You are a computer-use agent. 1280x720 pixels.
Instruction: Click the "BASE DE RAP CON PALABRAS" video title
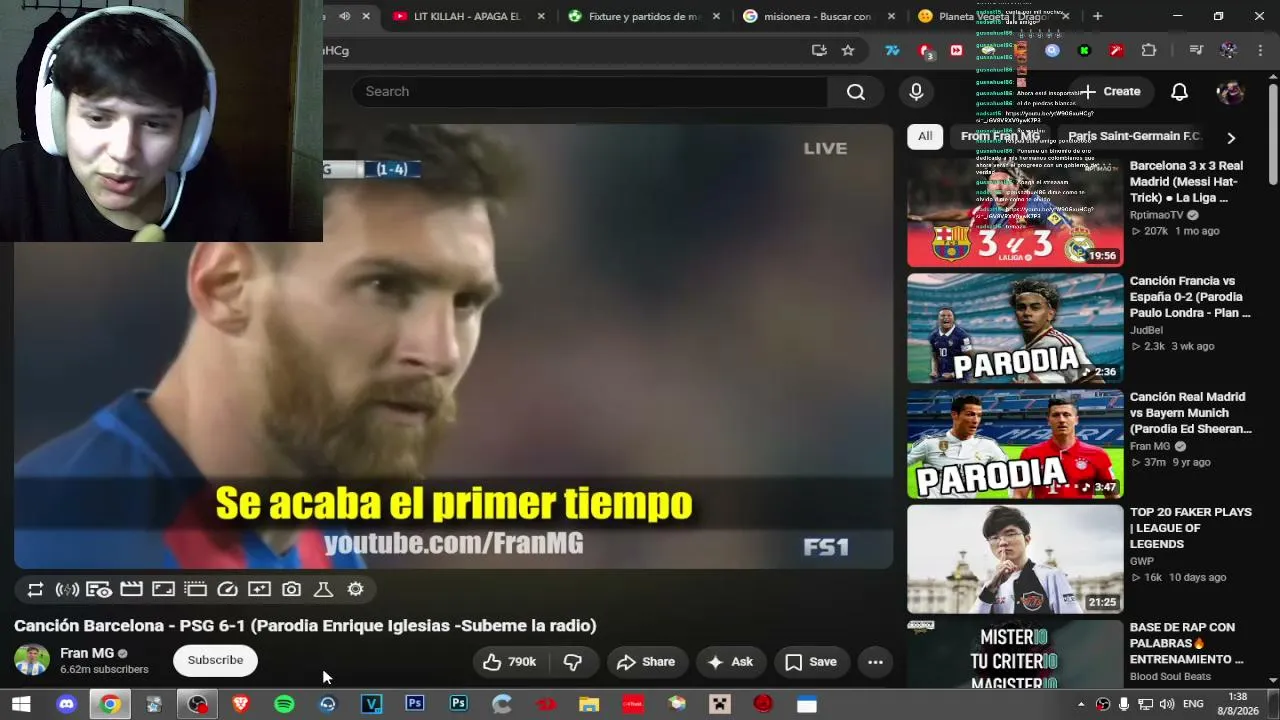coord(1187,644)
